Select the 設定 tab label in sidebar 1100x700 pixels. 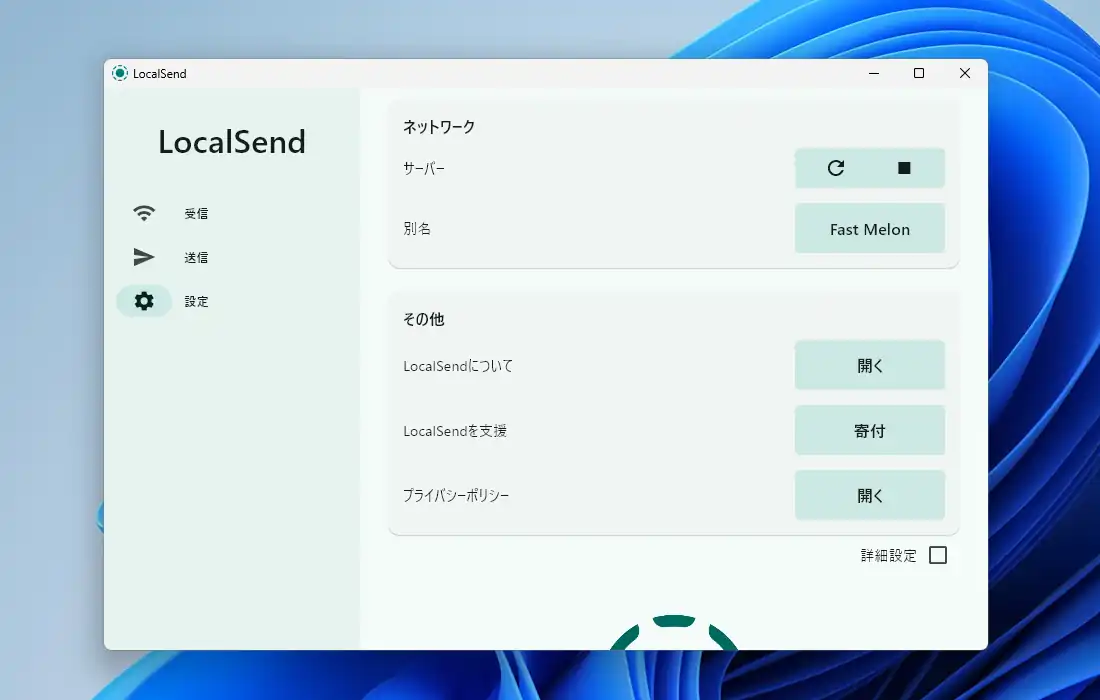196,302
